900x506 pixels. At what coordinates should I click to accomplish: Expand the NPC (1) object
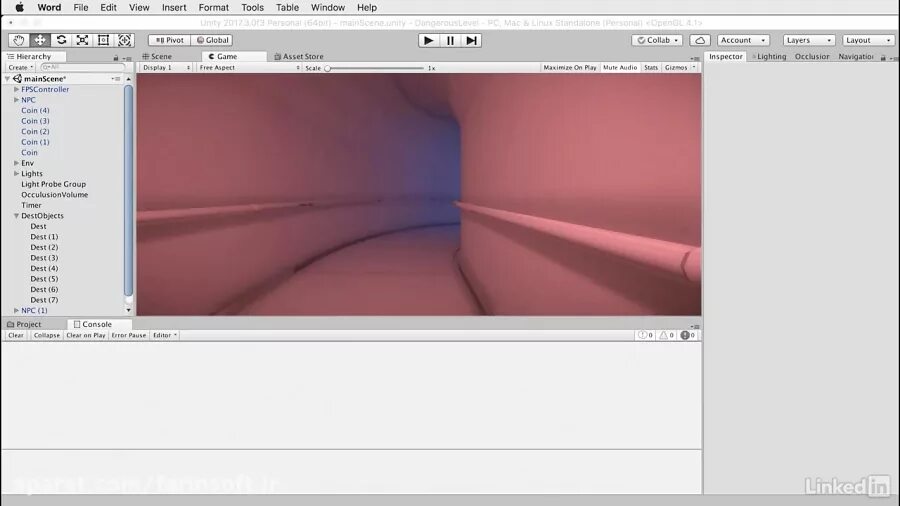pos(16,310)
